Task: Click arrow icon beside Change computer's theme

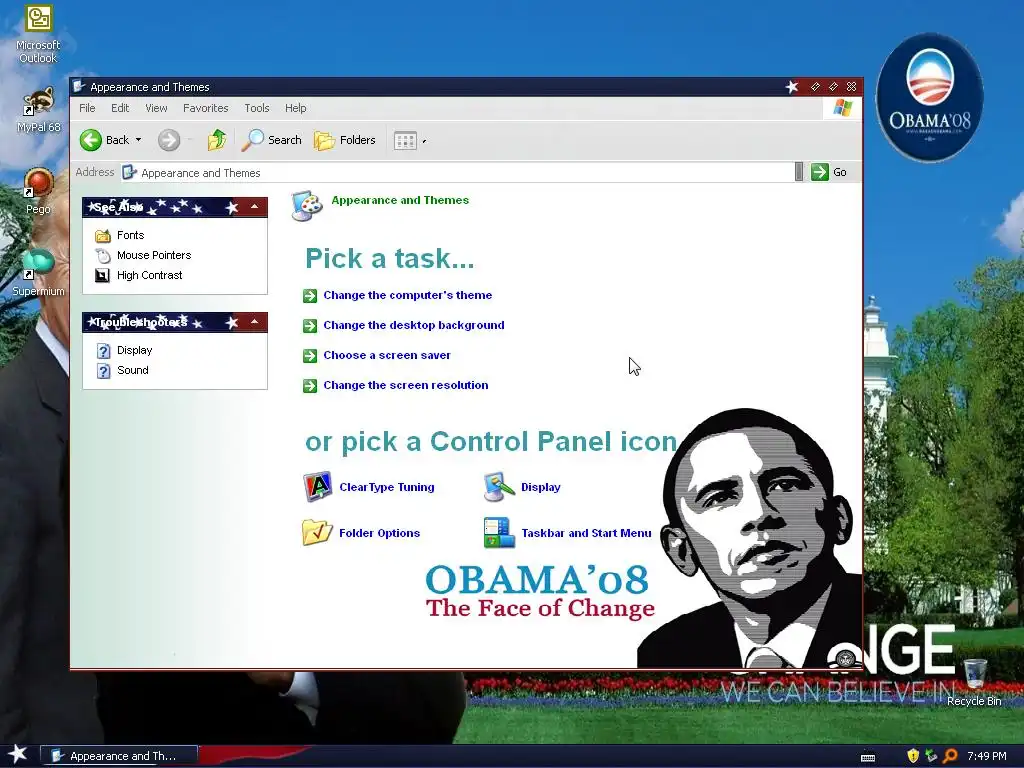Action: point(310,296)
